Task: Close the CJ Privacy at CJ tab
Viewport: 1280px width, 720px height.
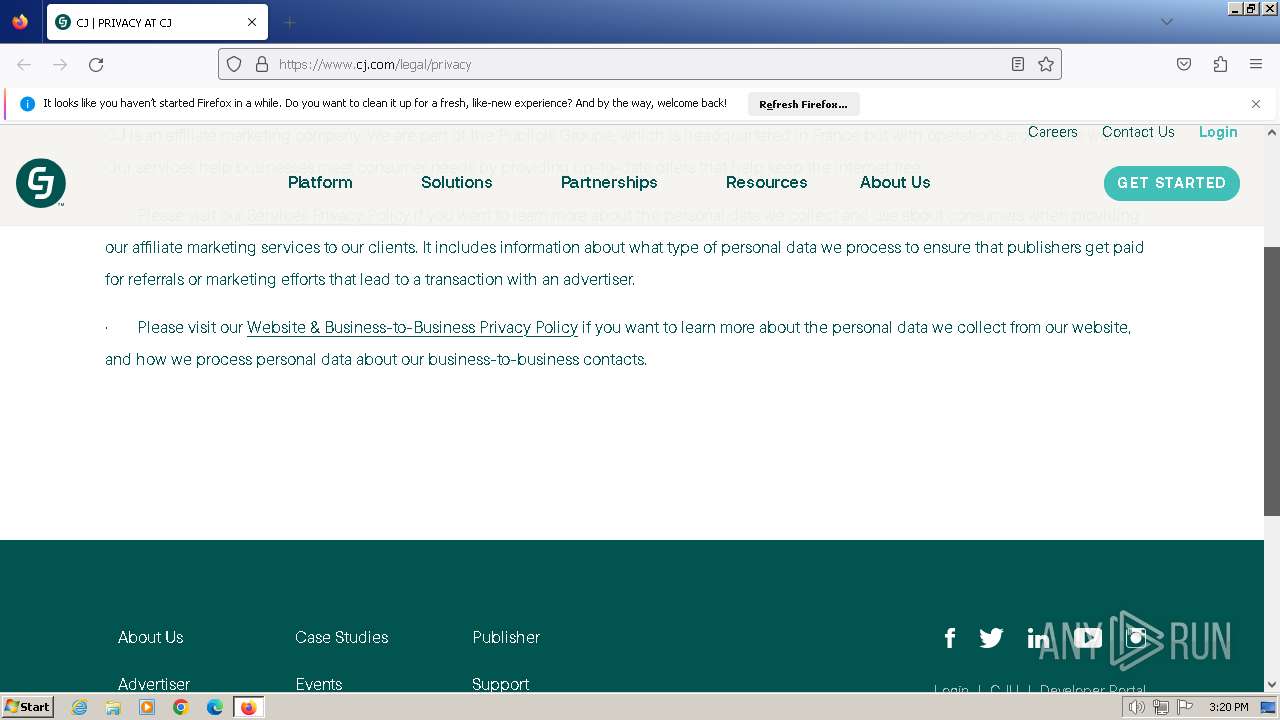Action: tap(252, 22)
